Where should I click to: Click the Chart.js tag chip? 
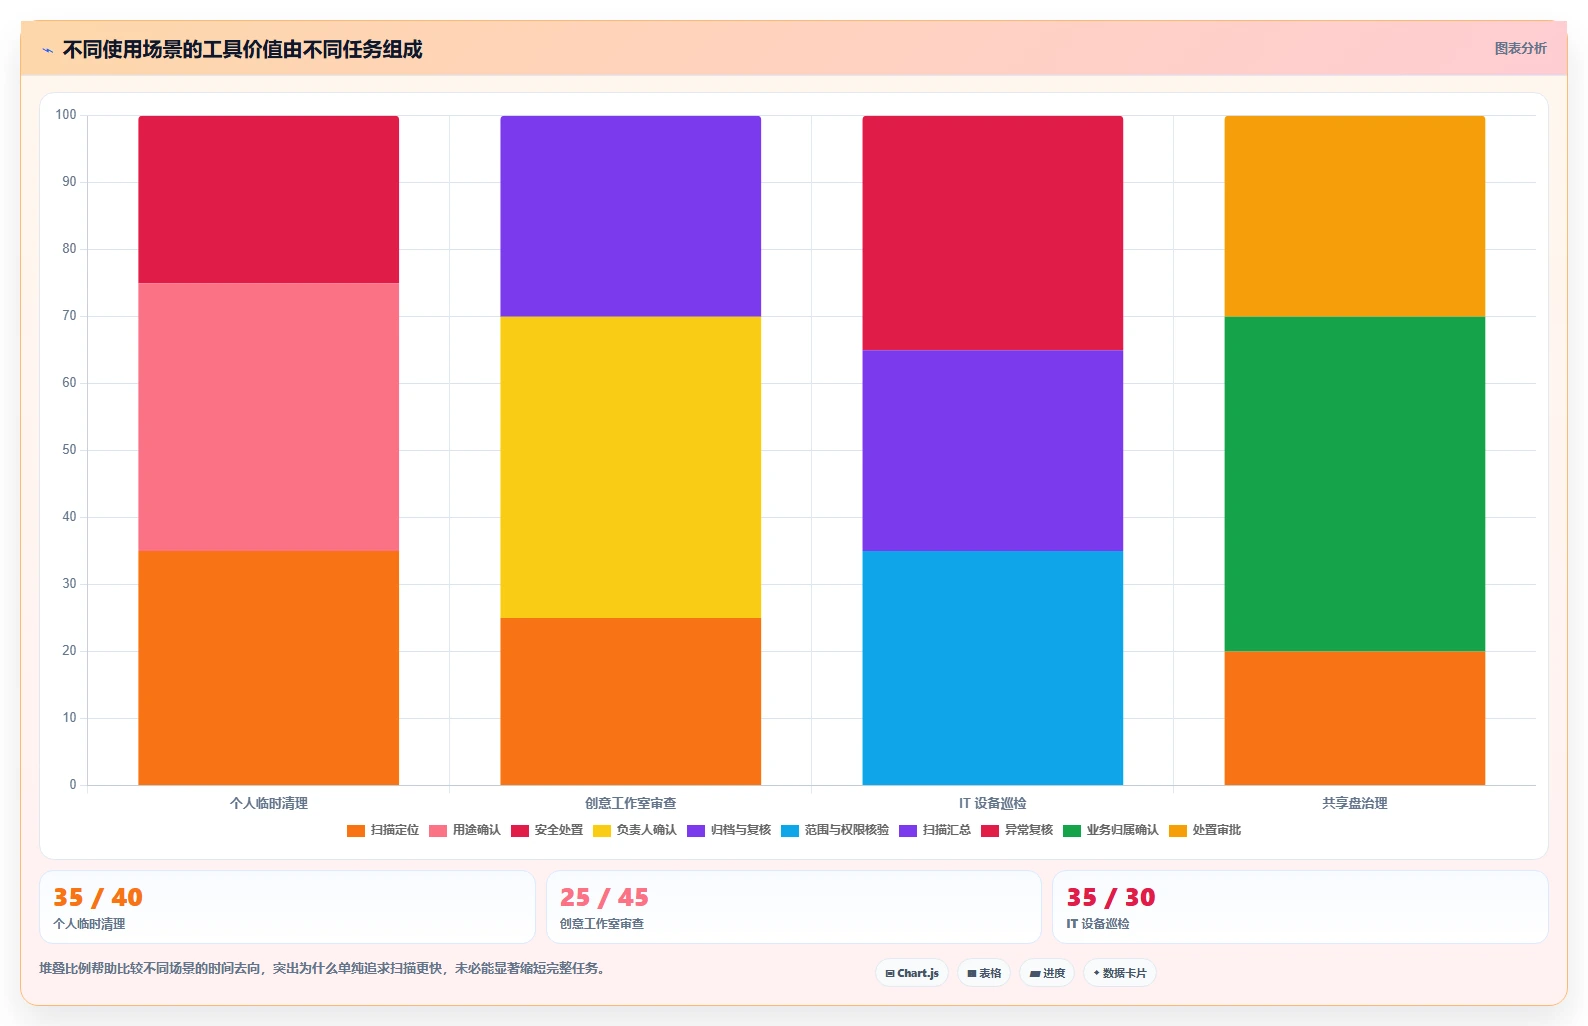point(912,973)
